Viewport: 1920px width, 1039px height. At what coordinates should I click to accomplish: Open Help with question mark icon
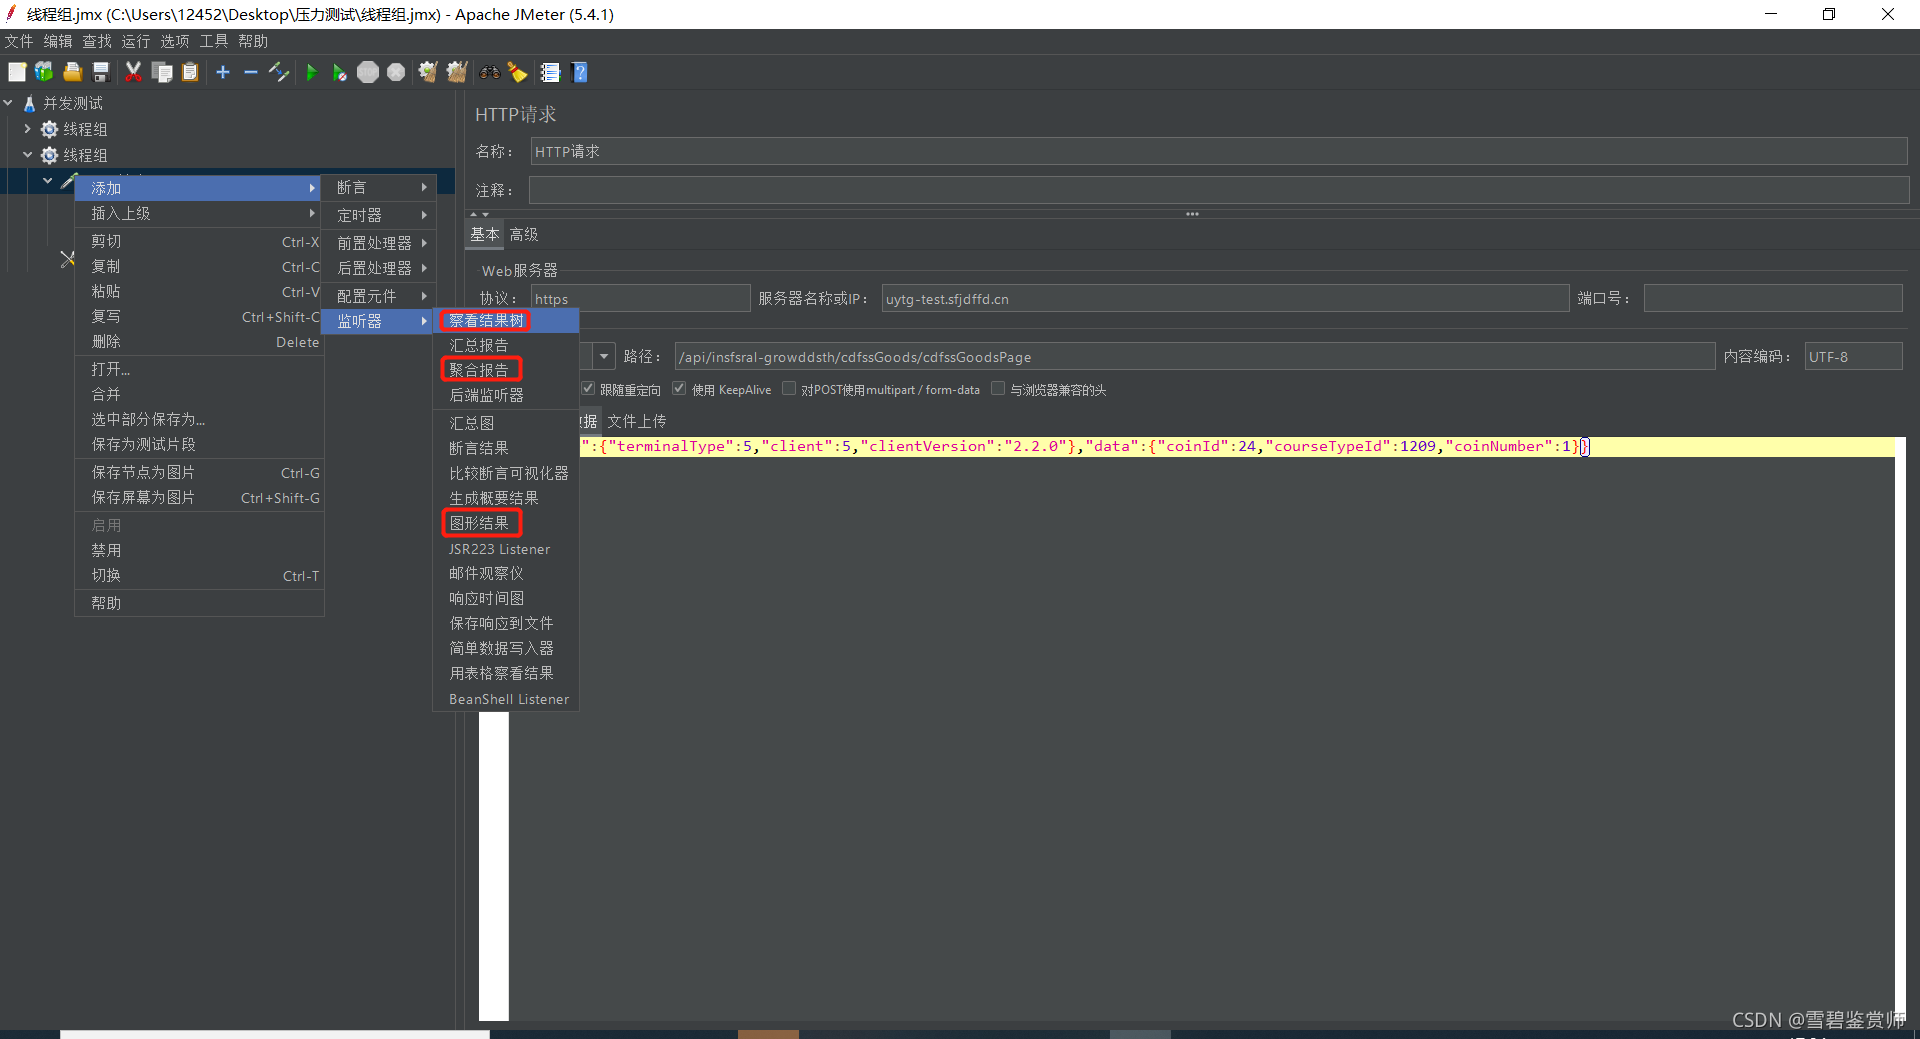579,72
